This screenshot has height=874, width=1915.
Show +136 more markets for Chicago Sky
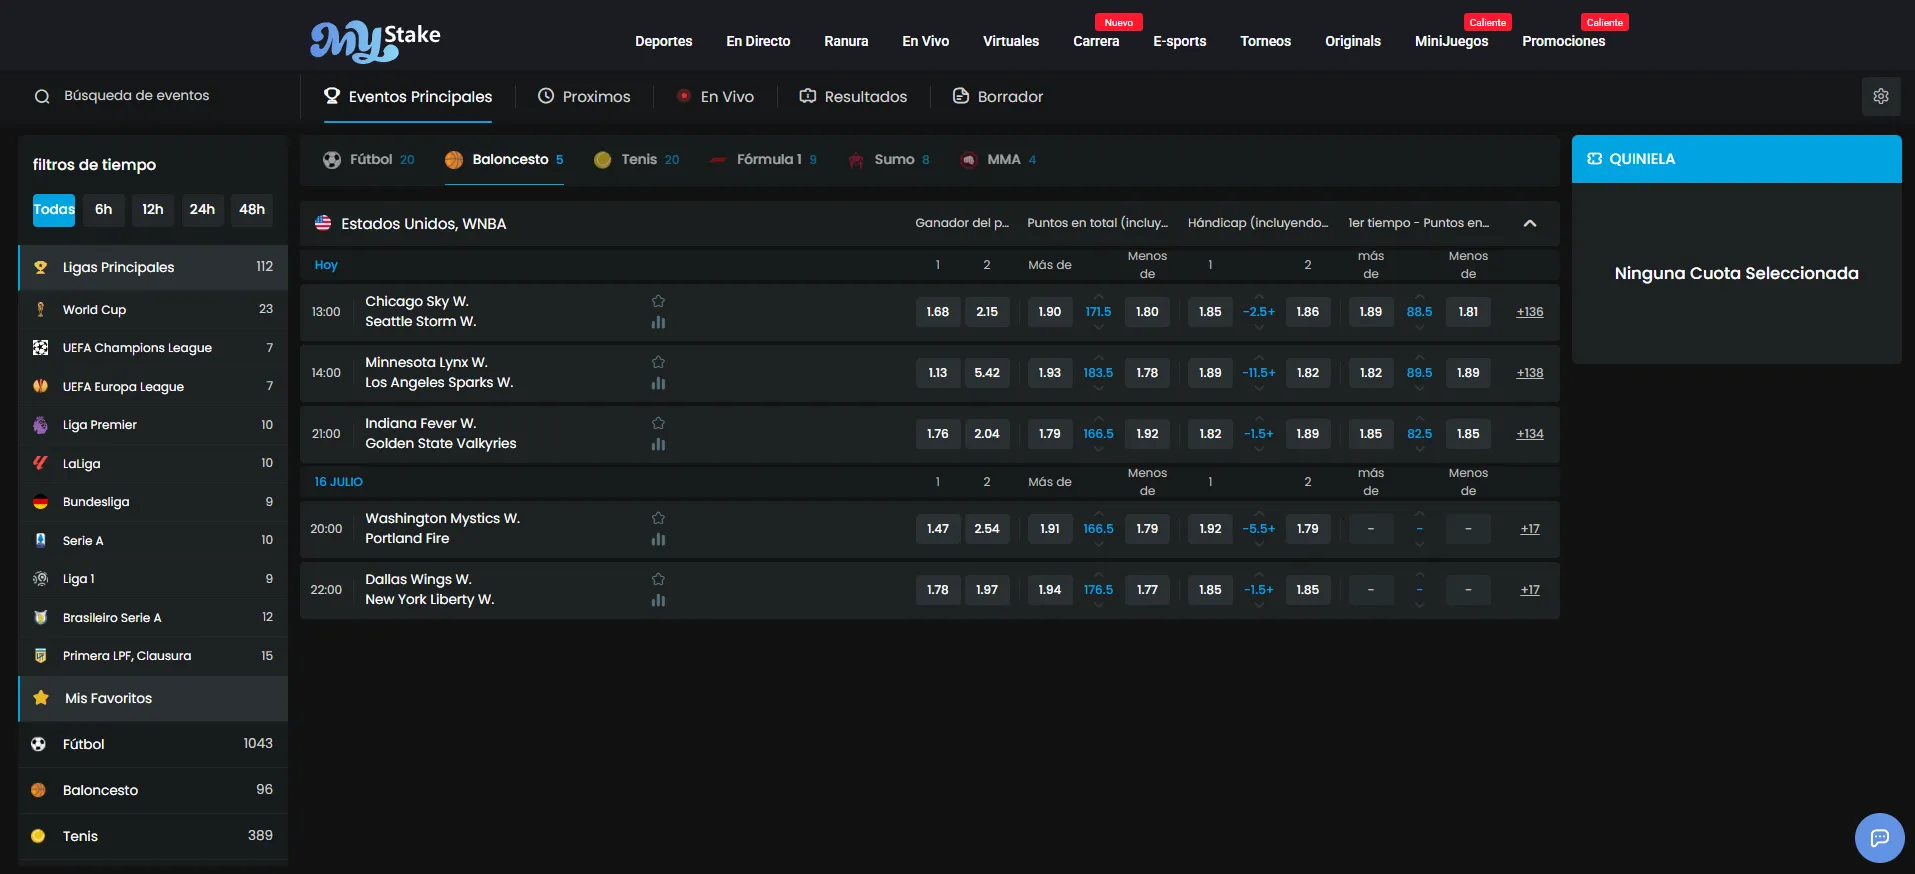(x=1530, y=312)
